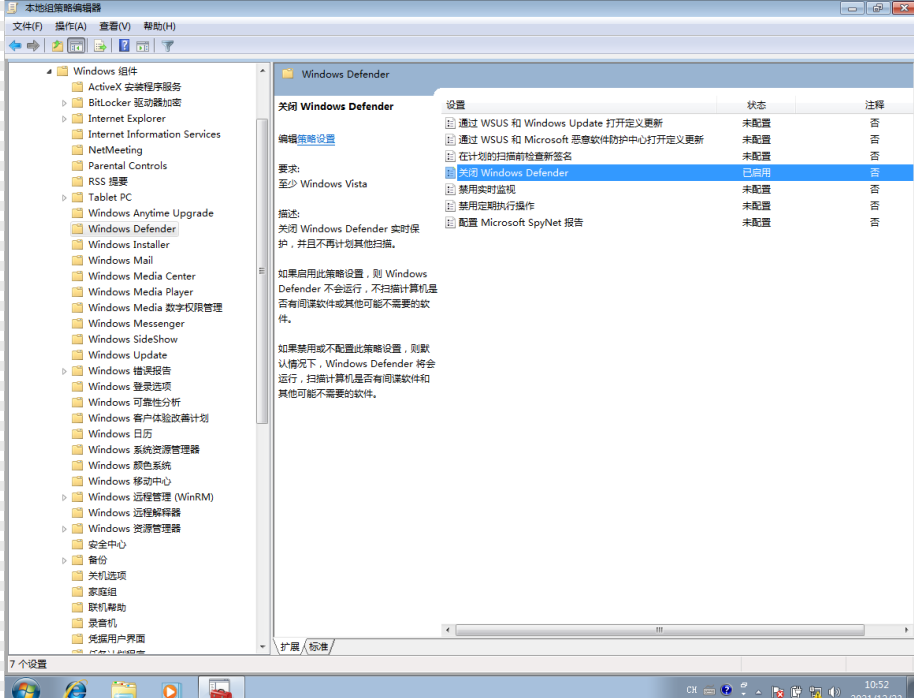Click the CH language indicator in tray
This screenshot has height=698, width=914.
pos(692,690)
